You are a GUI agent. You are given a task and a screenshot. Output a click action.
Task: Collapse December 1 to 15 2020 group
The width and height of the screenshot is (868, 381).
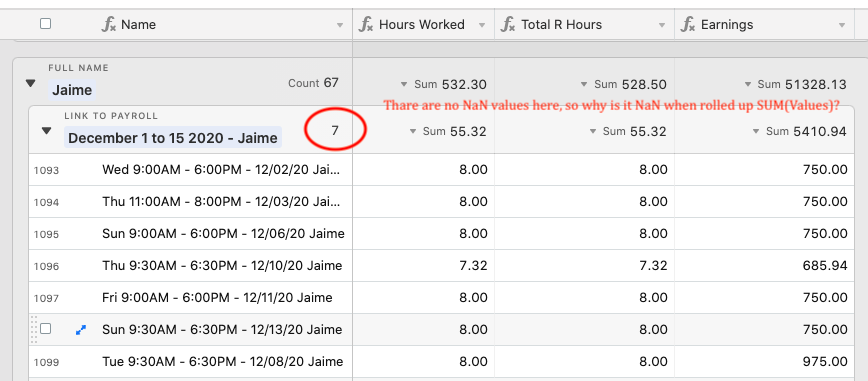tap(46, 131)
